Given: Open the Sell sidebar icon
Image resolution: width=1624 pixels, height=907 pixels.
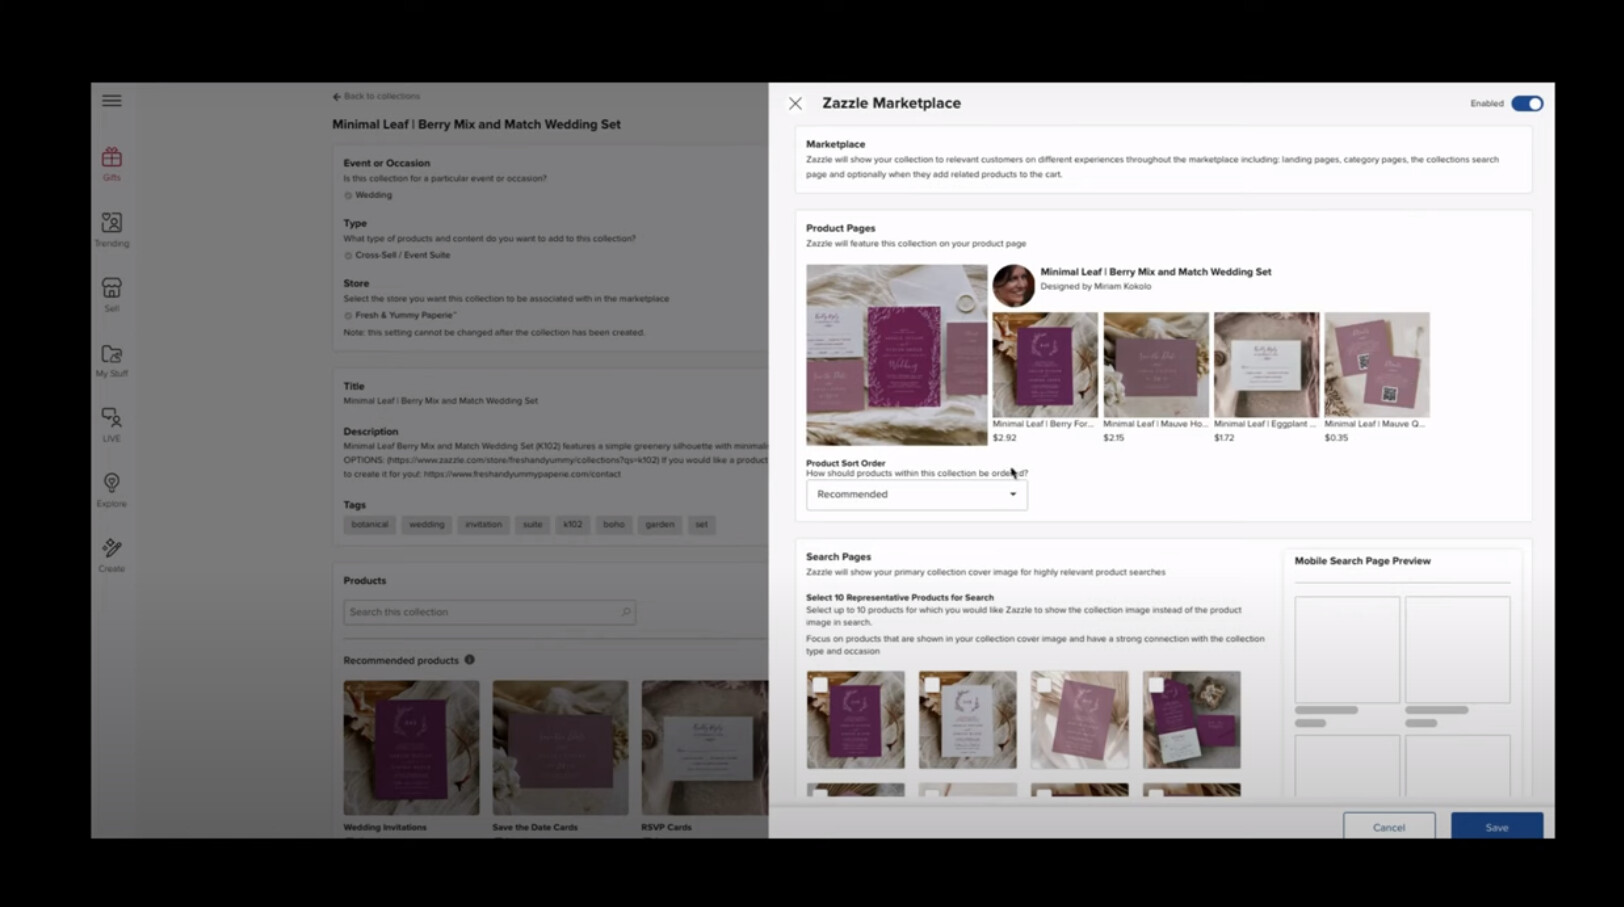Looking at the screenshot, I should (111, 295).
